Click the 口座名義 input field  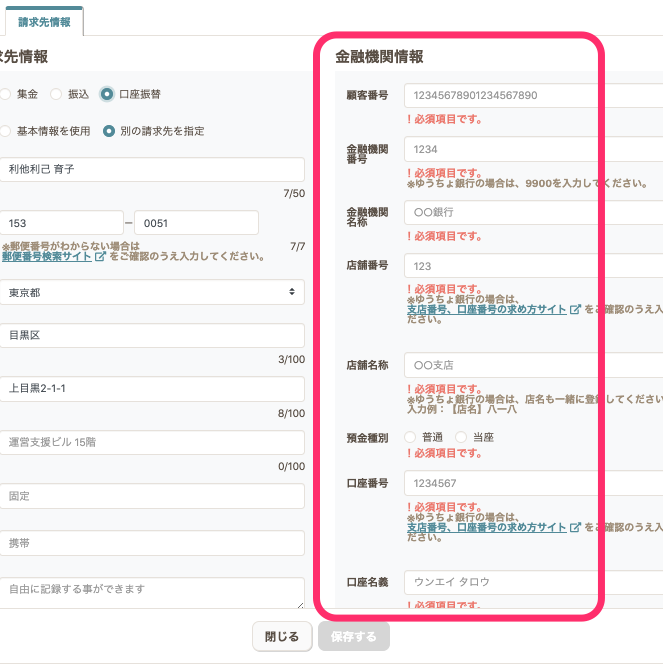pos(532,582)
